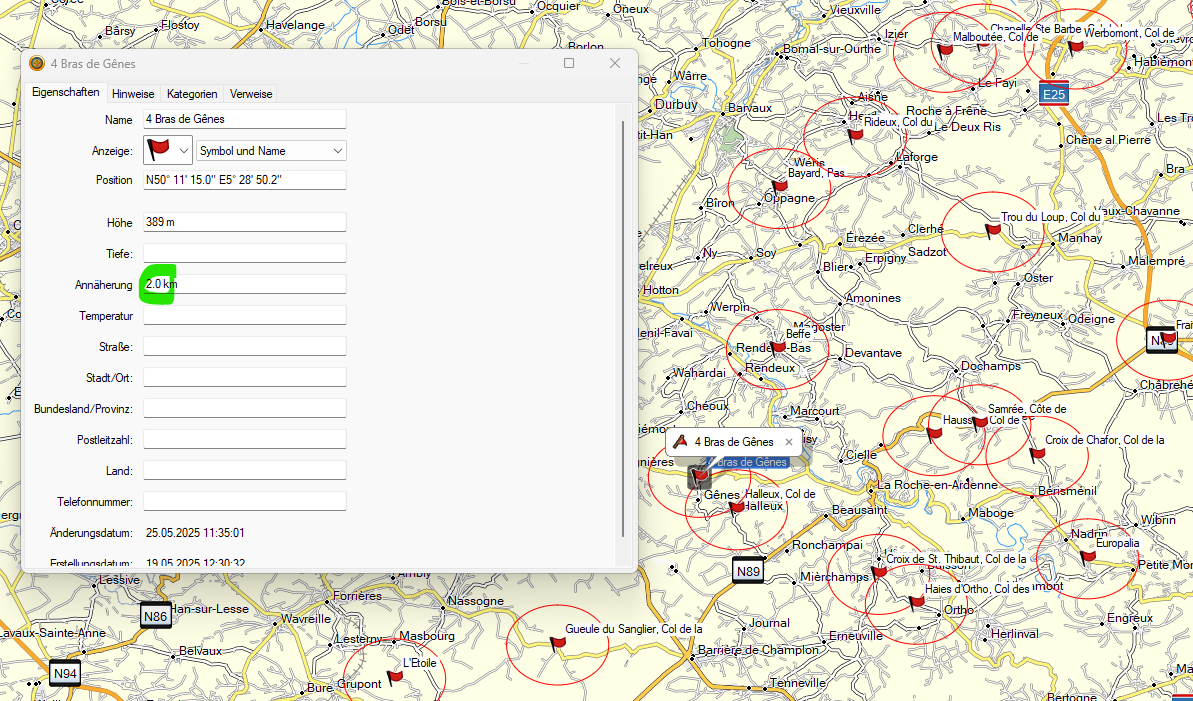
Task: Click the N89 road shield on map
Action: (x=748, y=571)
